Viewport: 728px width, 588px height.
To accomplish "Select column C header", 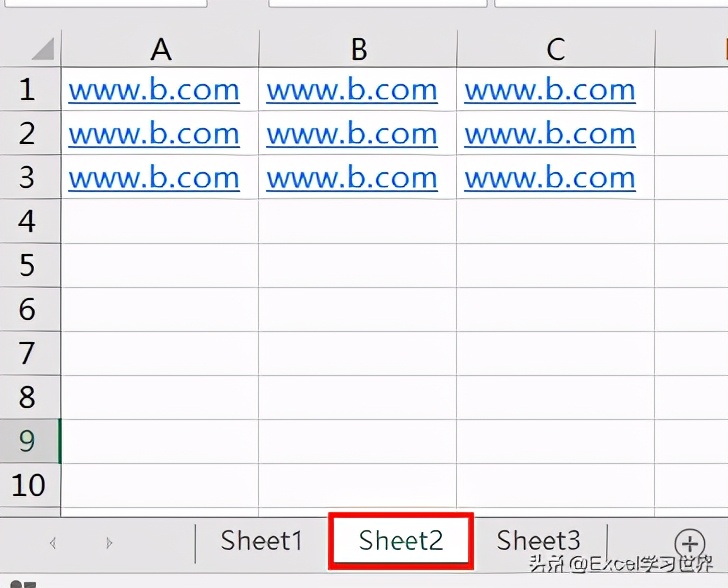I will coord(556,49).
